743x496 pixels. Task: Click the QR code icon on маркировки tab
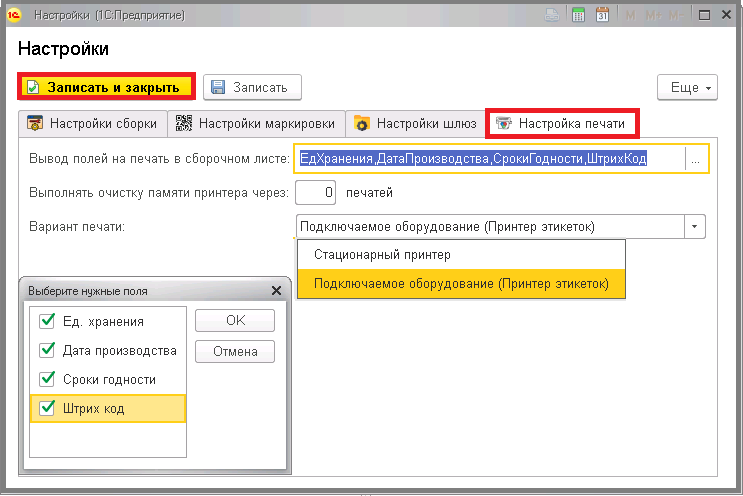184,123
